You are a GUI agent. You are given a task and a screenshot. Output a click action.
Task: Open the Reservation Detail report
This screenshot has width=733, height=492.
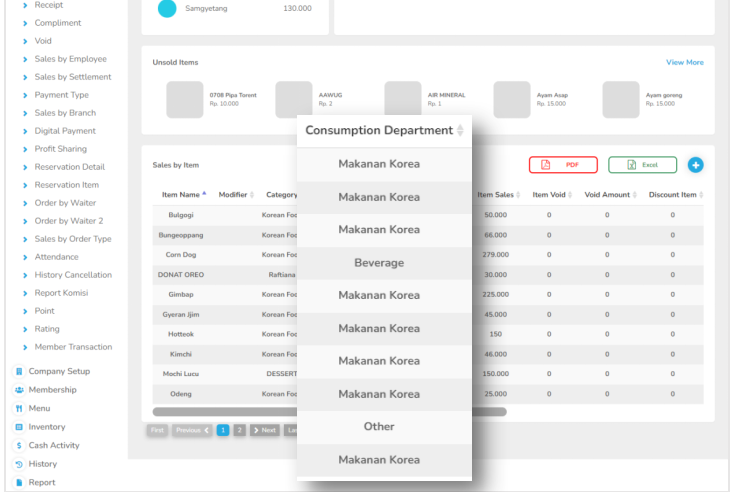click(69, 167)
